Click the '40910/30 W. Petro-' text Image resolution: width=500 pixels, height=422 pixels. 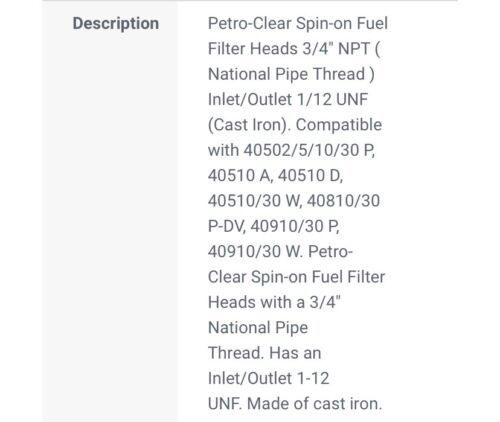[280, 252]
